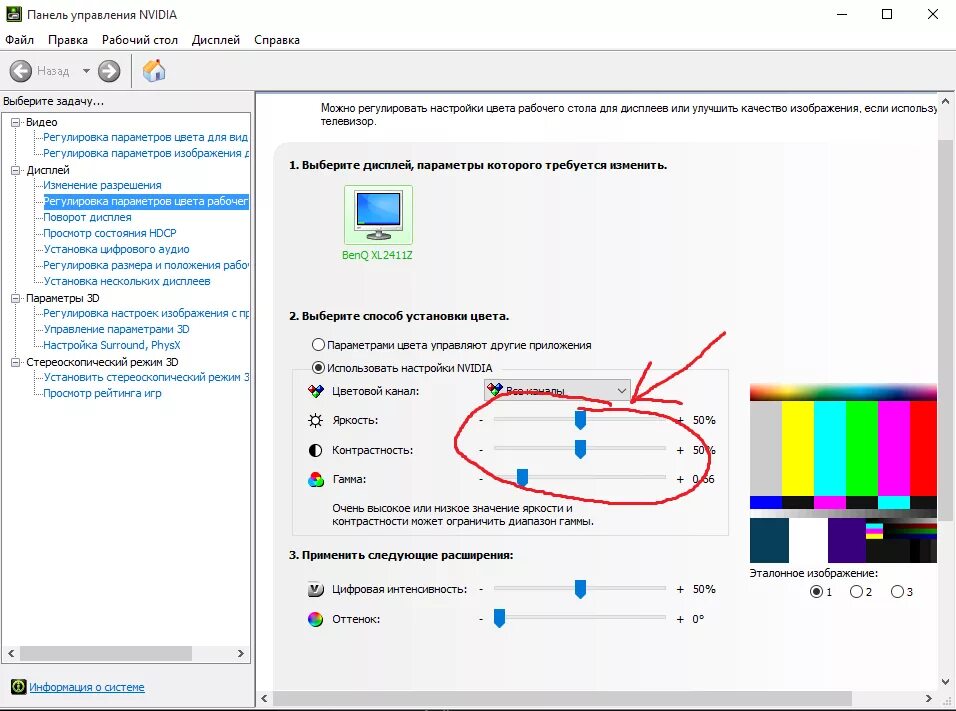Click the system info icon at bottom left
Viewport: 956px width, 711px height.
tap(19, 687)
